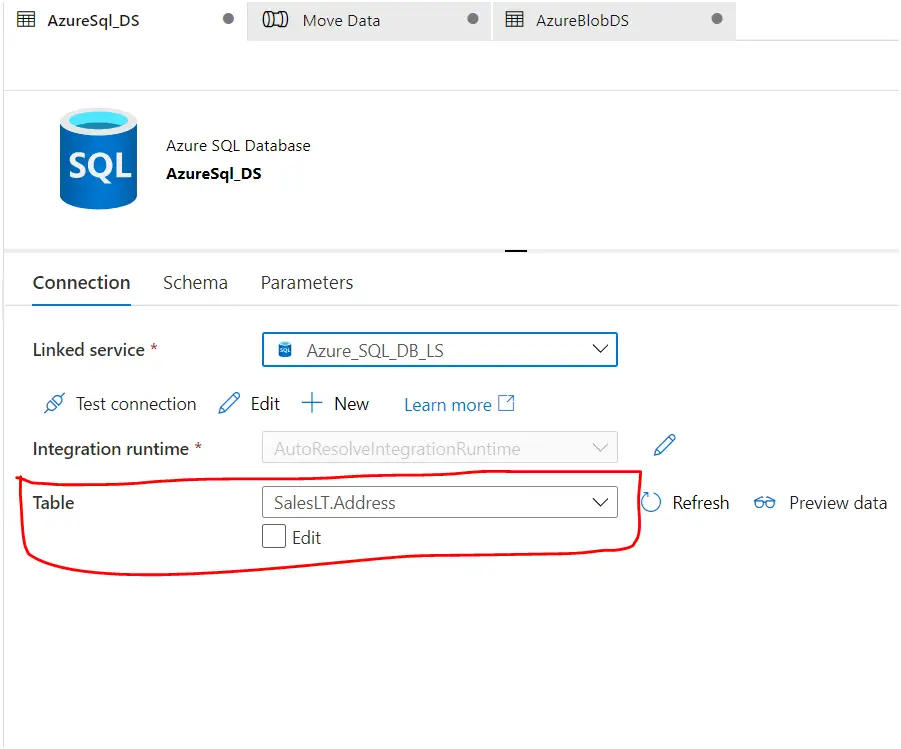
Task: Open the Linked service dropdown
Action: (440, 349)
